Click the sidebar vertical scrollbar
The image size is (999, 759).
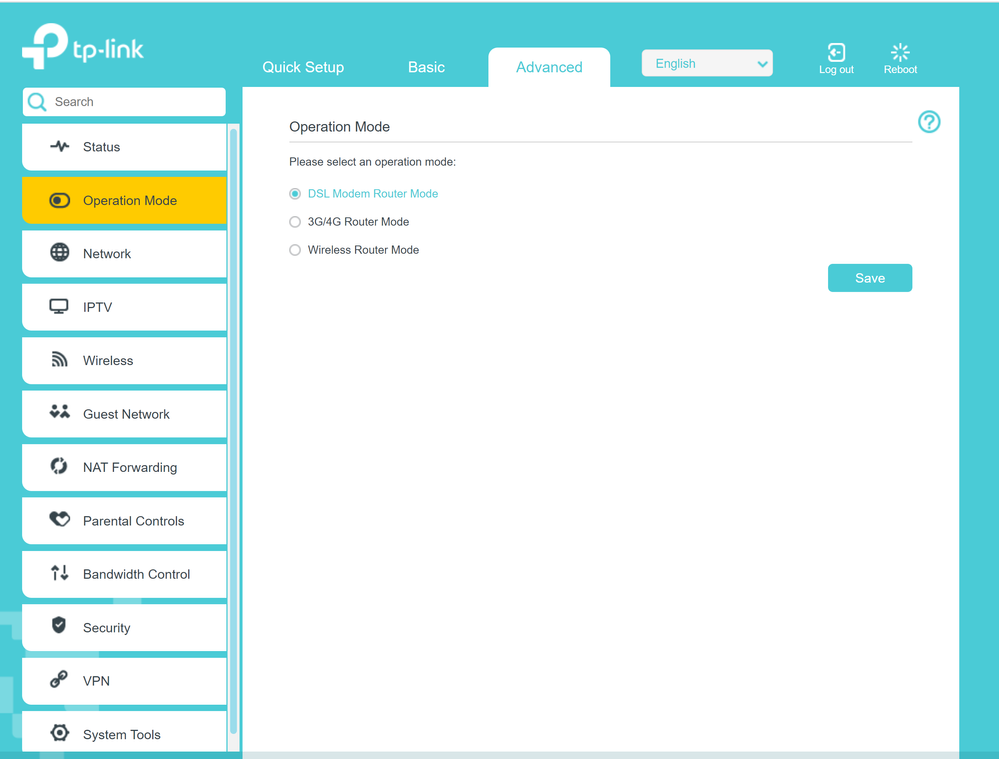234,430
